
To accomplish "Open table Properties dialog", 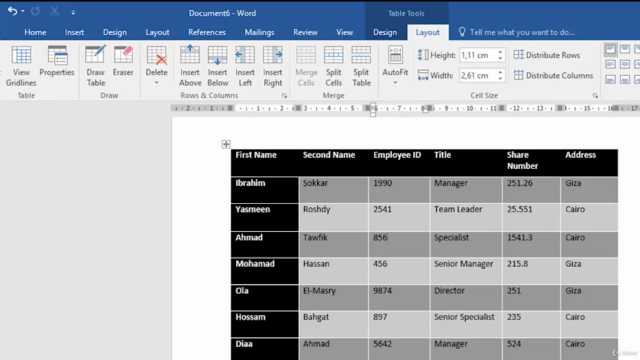I will (57, 61).
